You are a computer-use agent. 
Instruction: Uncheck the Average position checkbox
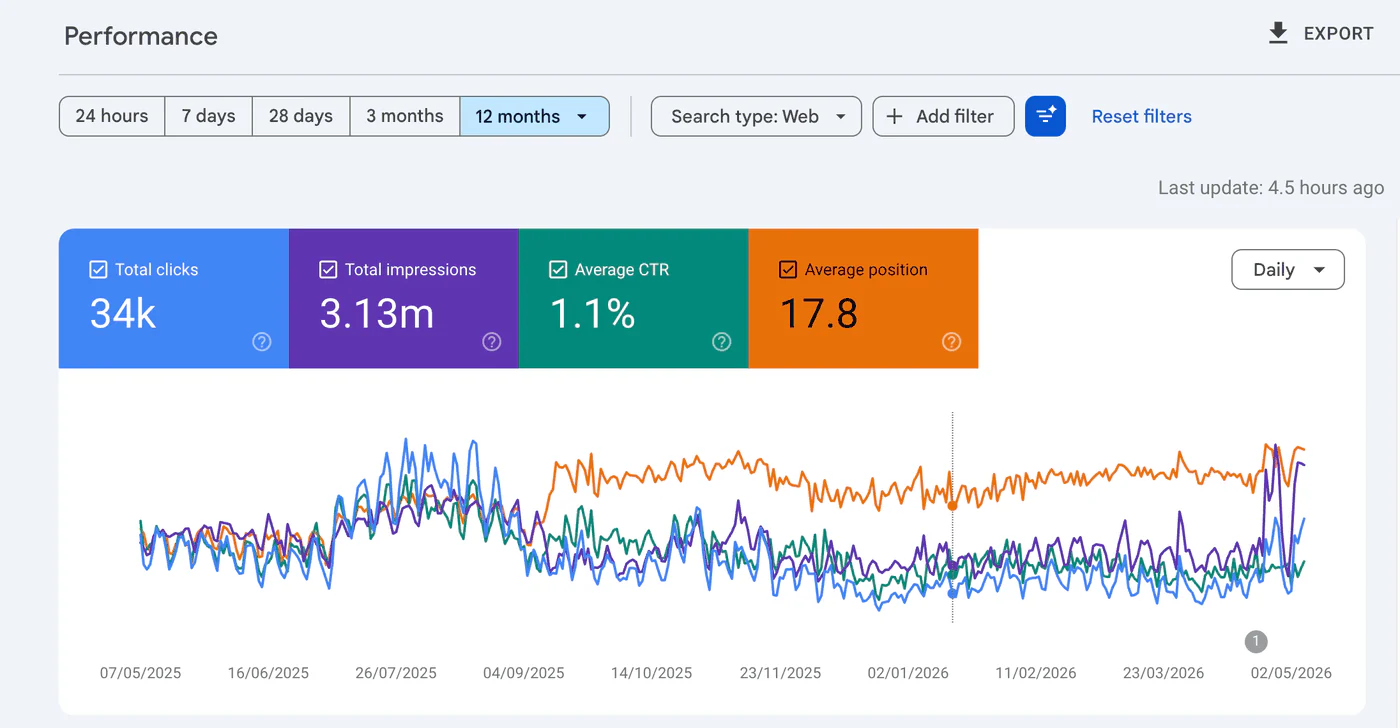788,269
